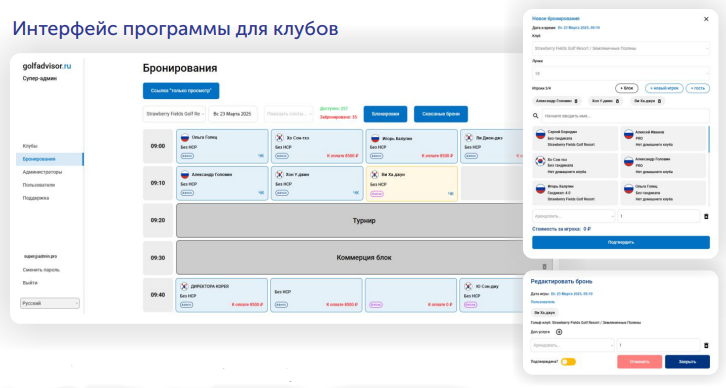Click the player name search field
Viewport: 726px width, 388px height.
pos(626,116)
